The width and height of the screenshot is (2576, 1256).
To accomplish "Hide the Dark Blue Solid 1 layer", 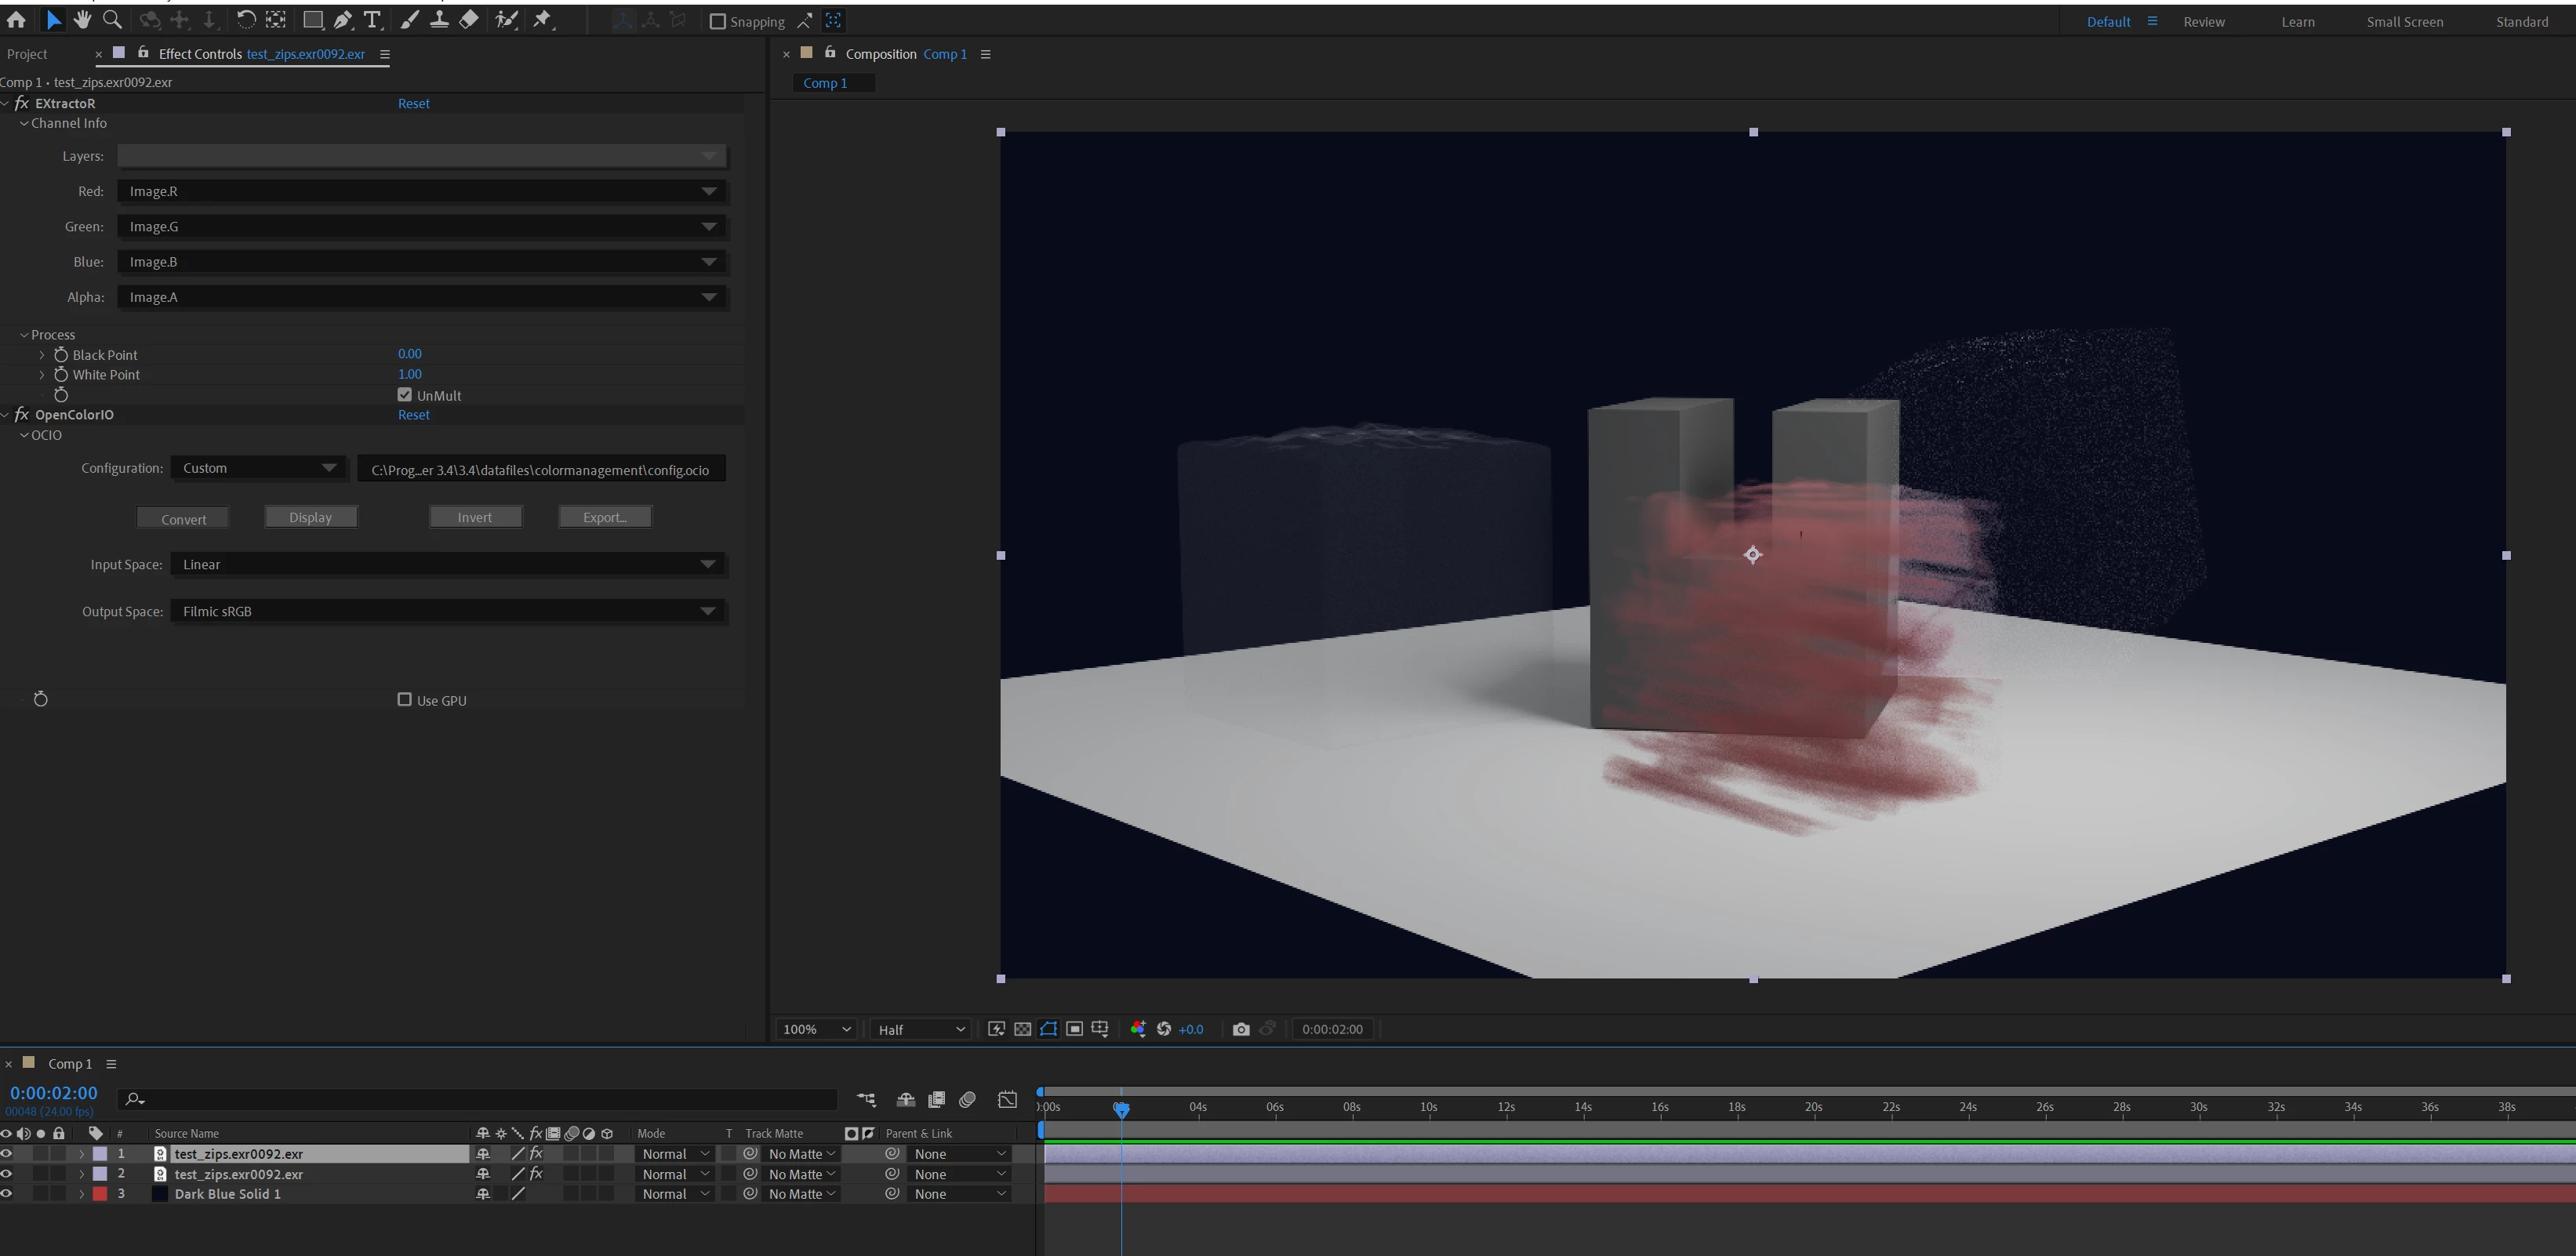I will (7, 1194).
